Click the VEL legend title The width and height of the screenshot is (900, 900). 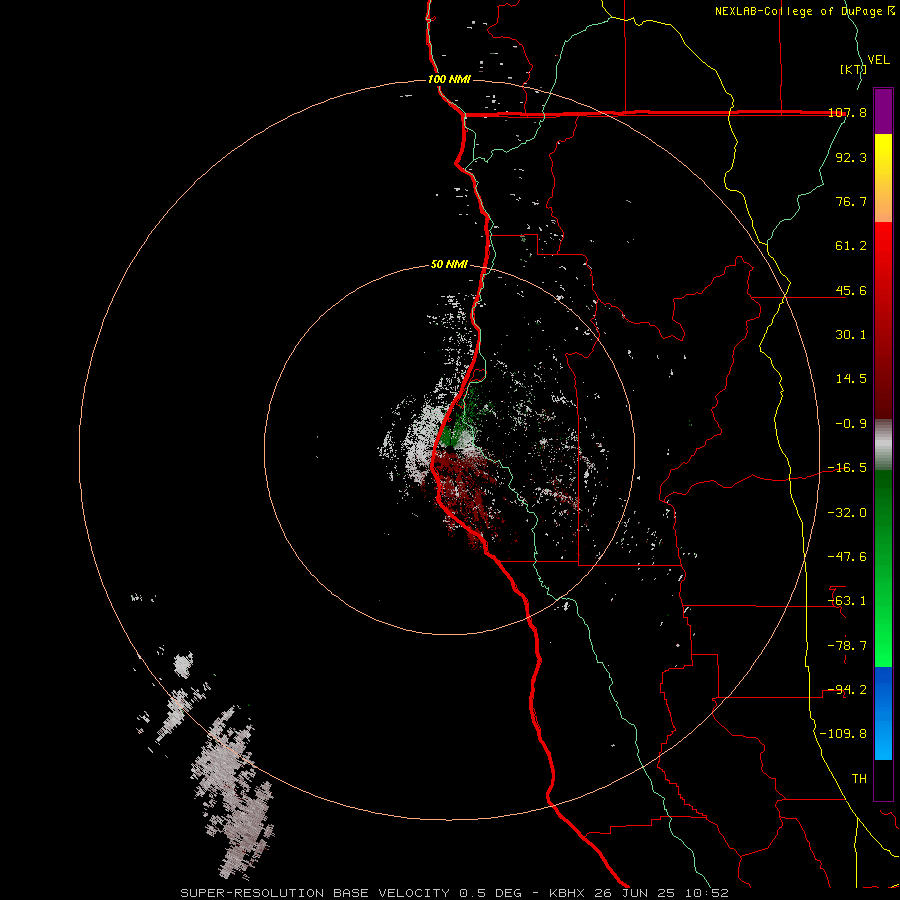879,60
